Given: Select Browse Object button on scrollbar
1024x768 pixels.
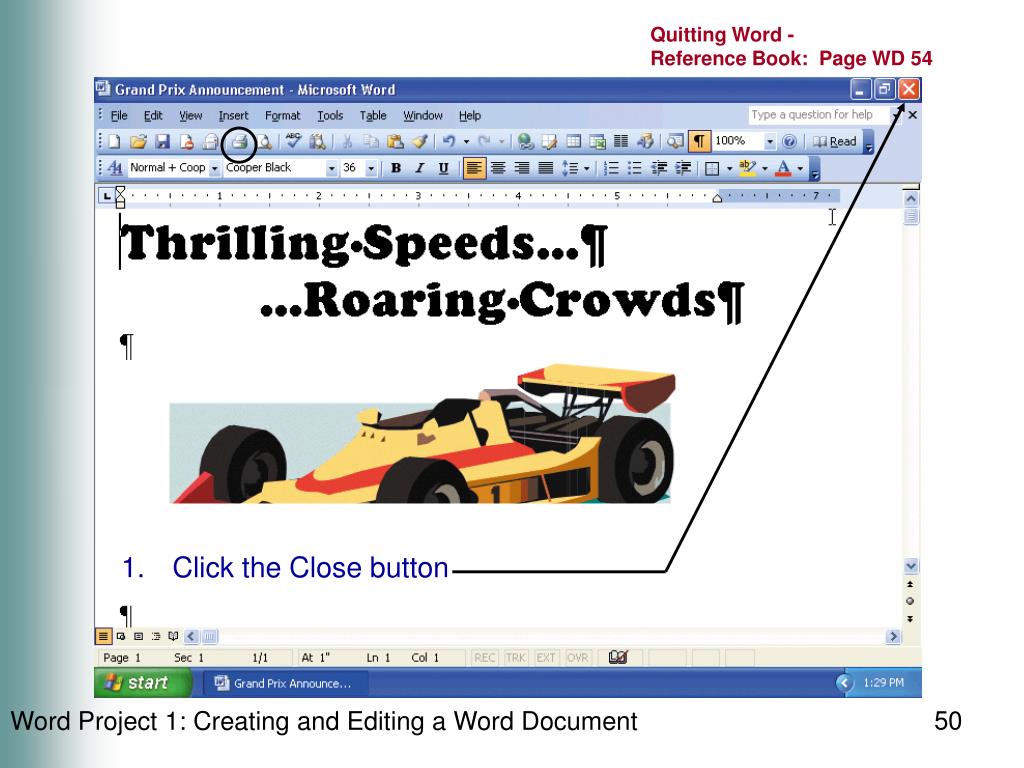Looking at the screenshot, I should click(x=910, y=601).
